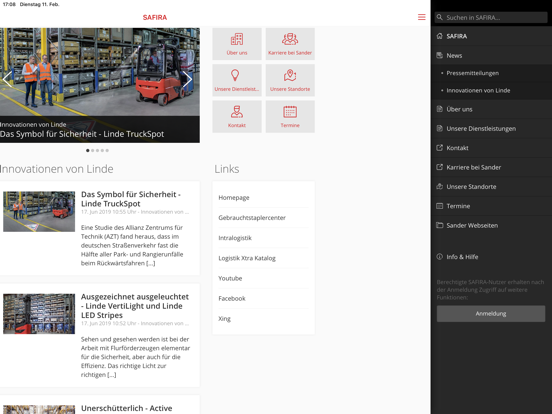Open the Termine calendar tile icon
The height and width of the screenshot is (414, 552).
290,112
